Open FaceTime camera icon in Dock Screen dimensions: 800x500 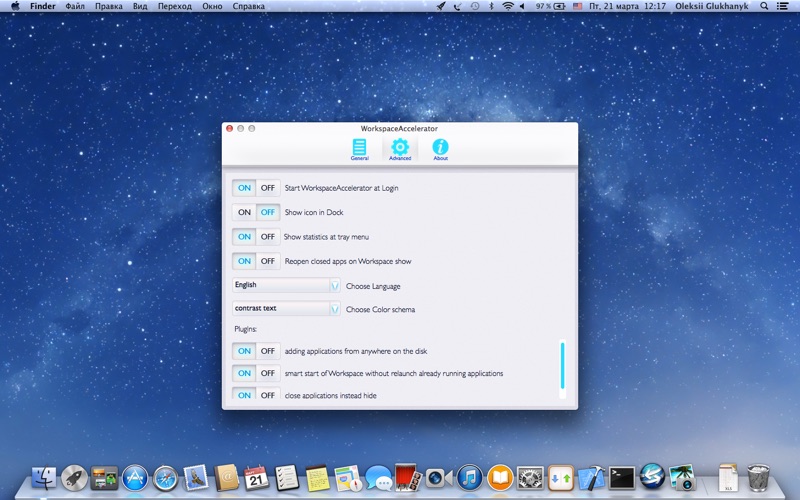(439, 478)
